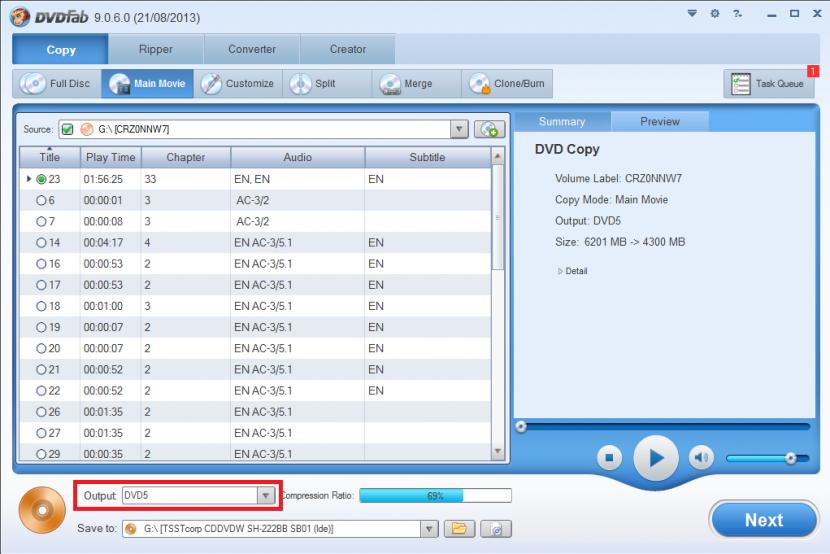Select the title 6 radio button
The image size is (830, 554).
point(42,200)
